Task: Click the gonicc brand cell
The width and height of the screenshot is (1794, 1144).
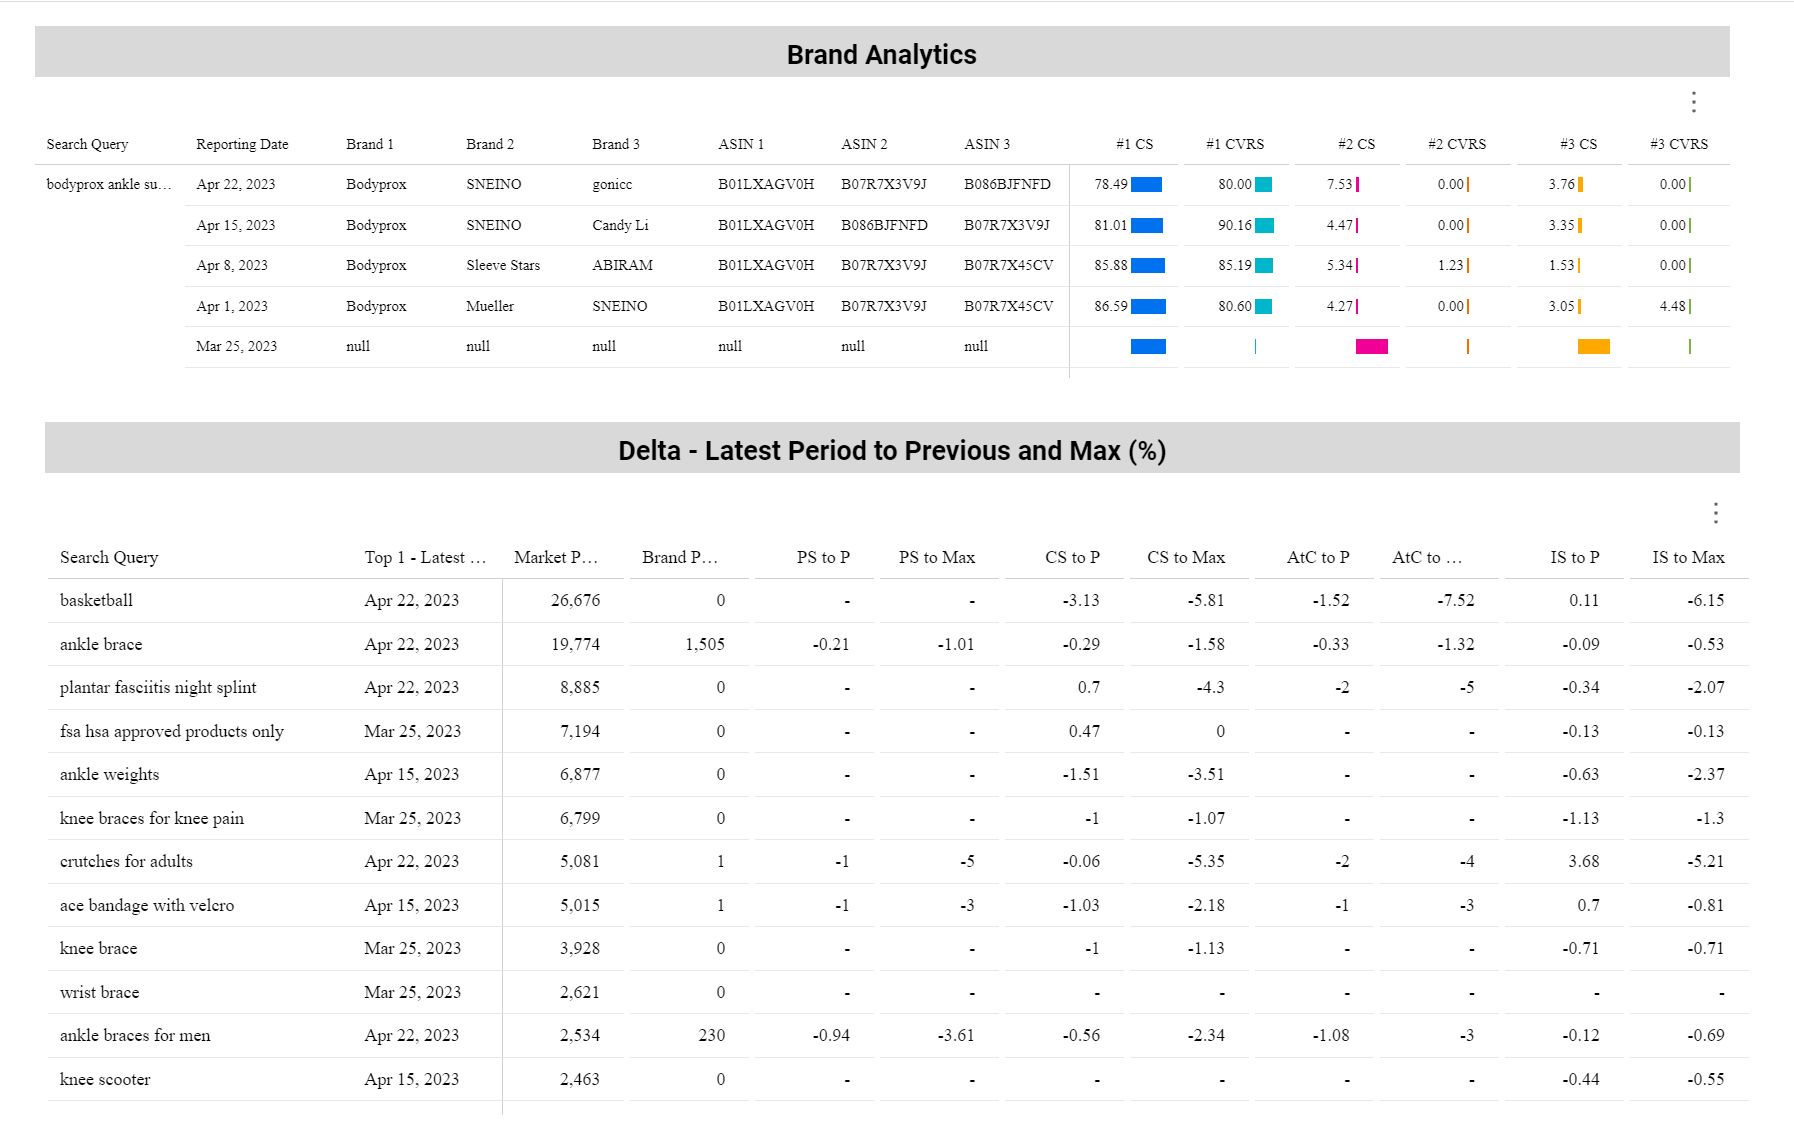Action: coord(612,184)
